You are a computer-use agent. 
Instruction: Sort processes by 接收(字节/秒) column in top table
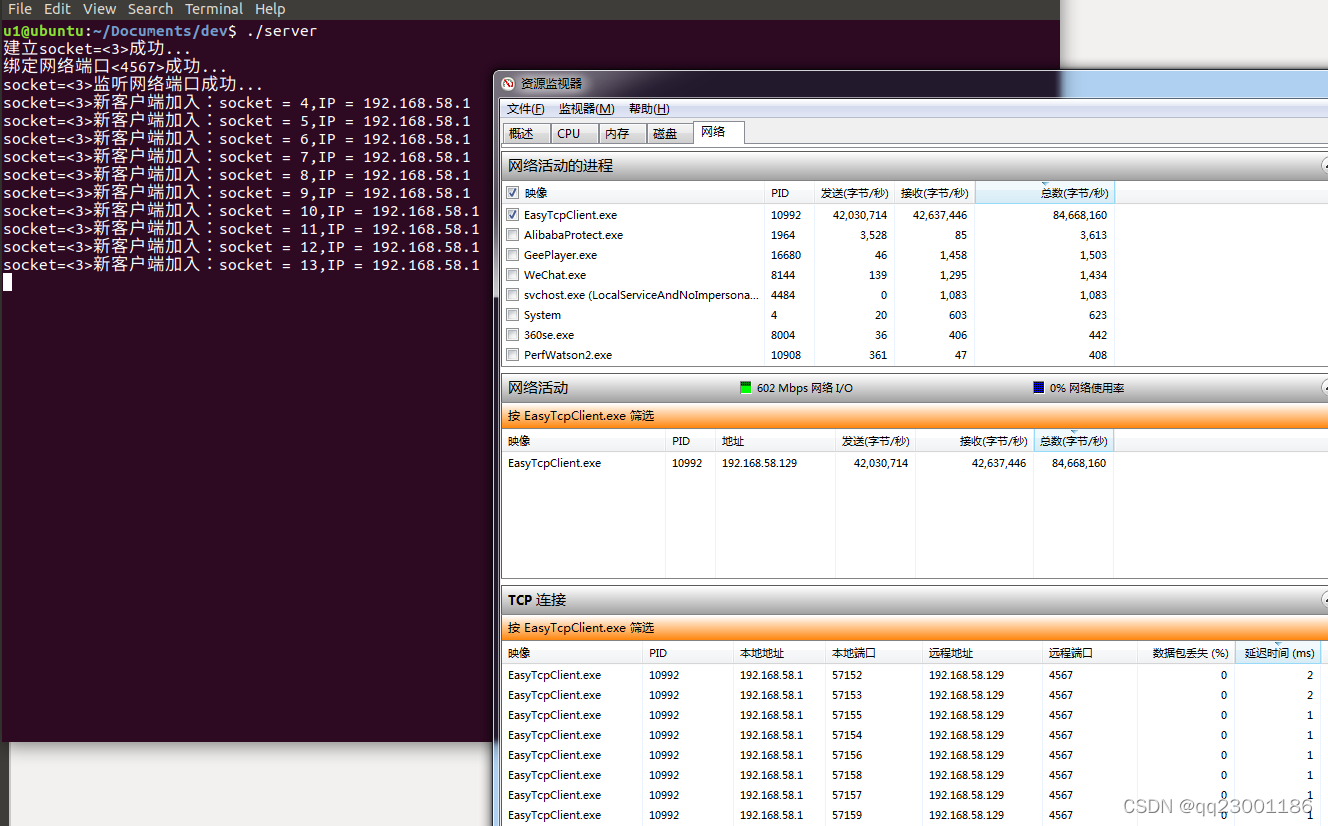point(934,193)
